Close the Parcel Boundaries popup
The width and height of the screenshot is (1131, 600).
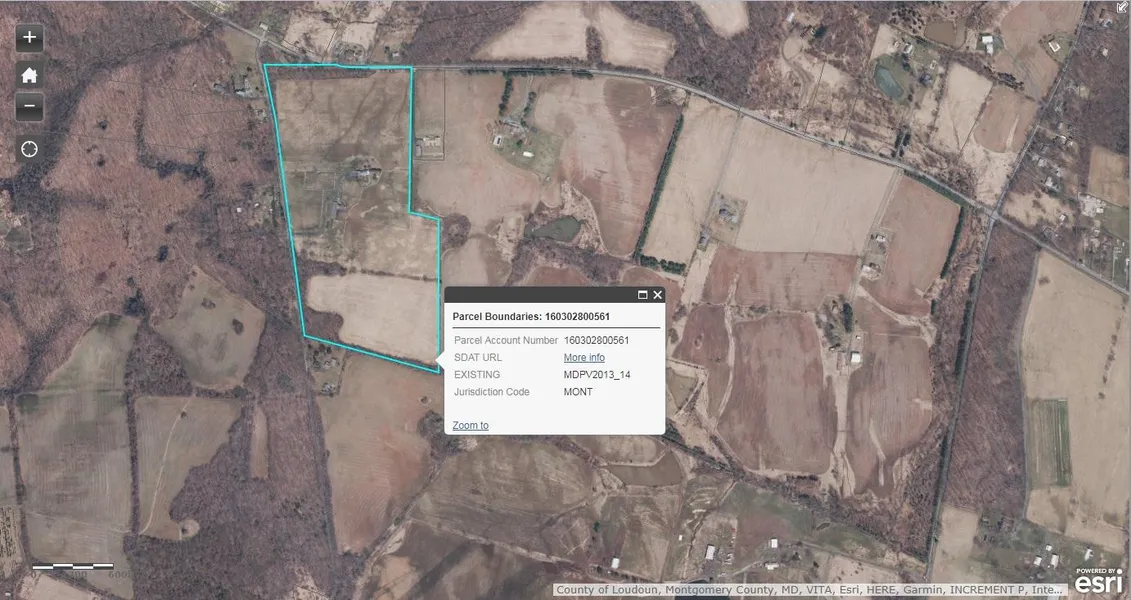657,295
